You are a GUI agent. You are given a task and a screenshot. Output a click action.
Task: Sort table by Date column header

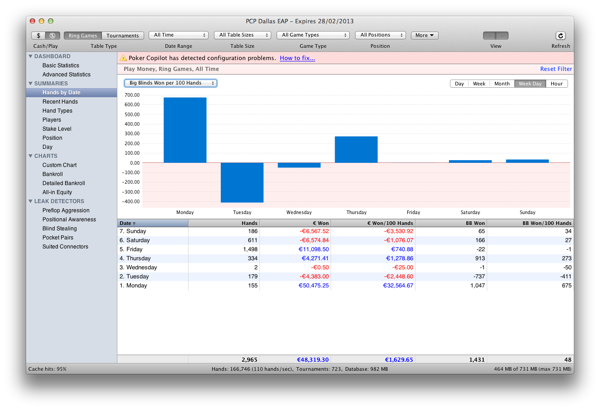click(x=153, y=223)
